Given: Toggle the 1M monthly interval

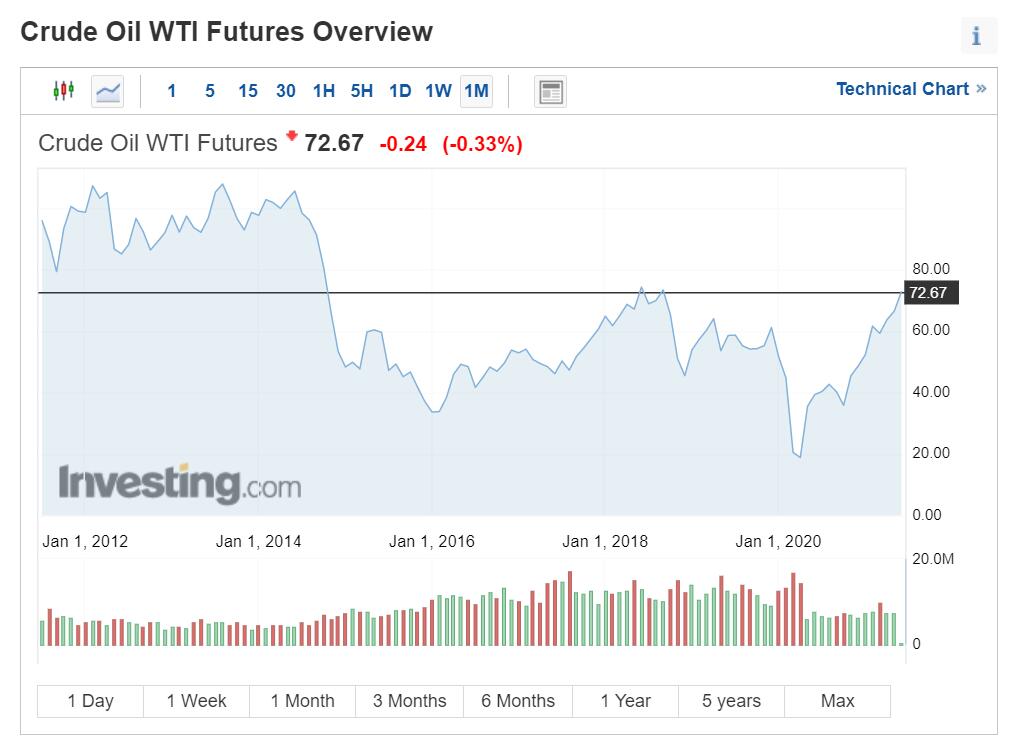Looking at the screenshot, I should tap(475, 90).
